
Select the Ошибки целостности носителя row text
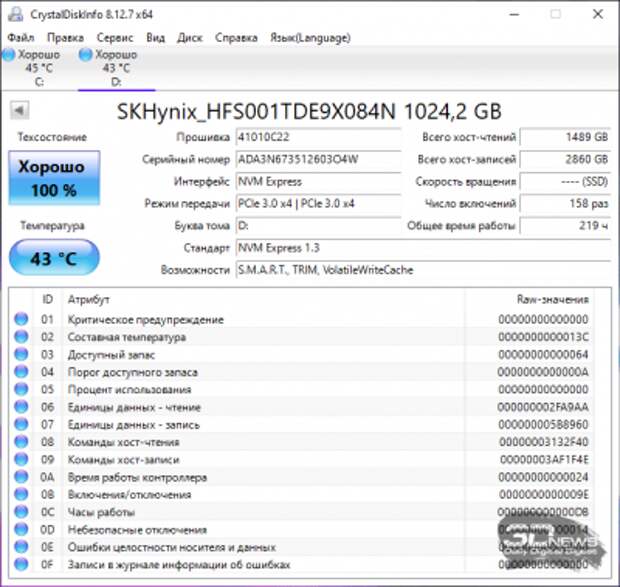pyautogui.click(x=172, y=547)
